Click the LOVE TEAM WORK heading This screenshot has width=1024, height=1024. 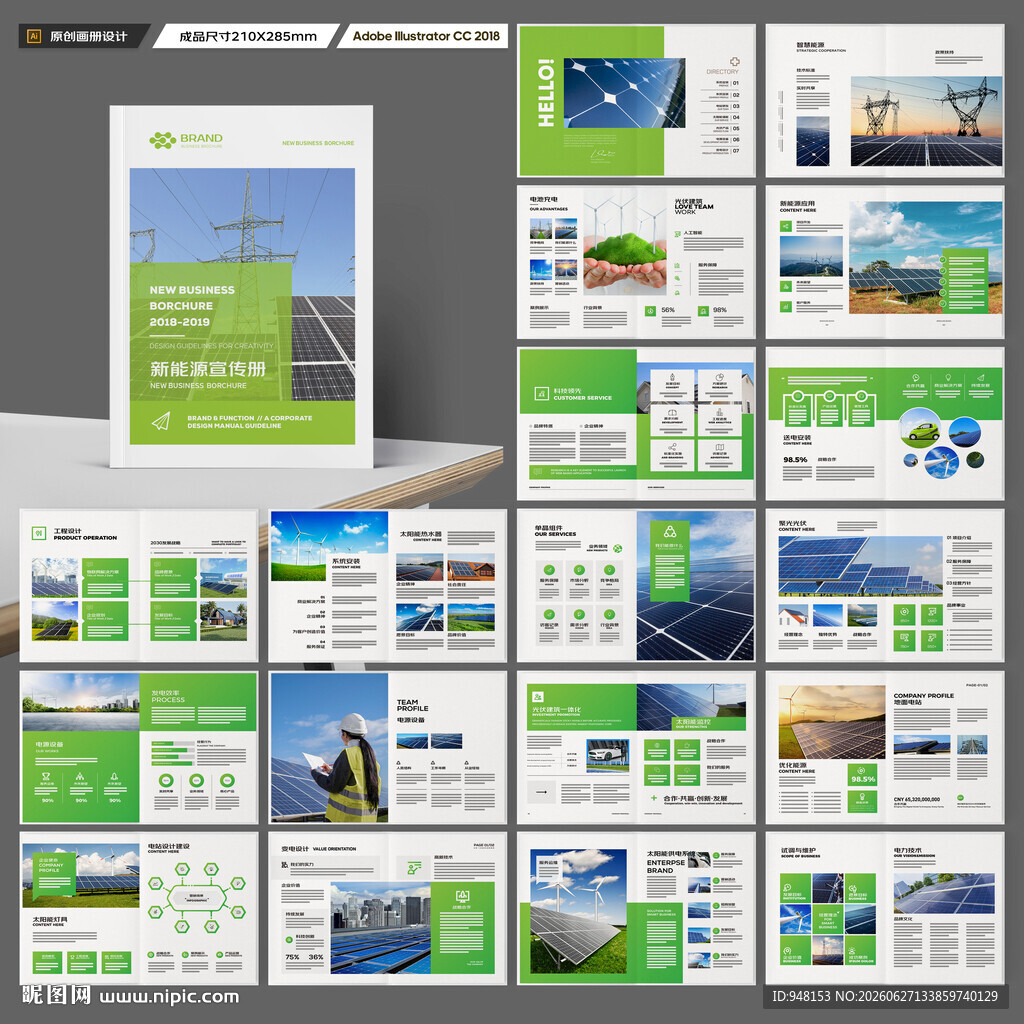tap(694, 209)
